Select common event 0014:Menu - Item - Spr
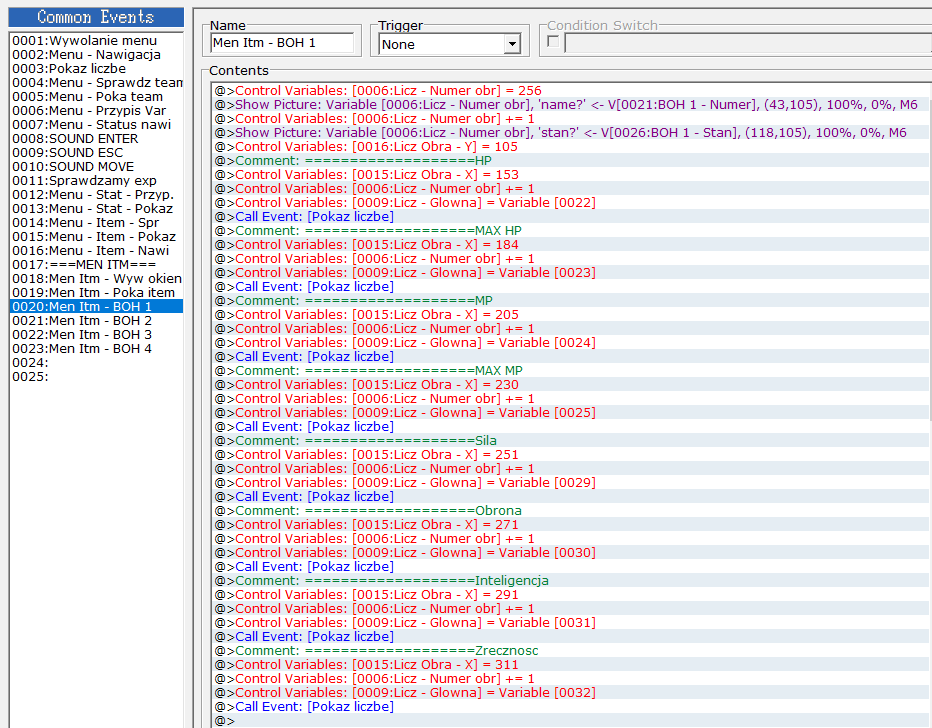932x728 pixels. (x=97, y=223)
